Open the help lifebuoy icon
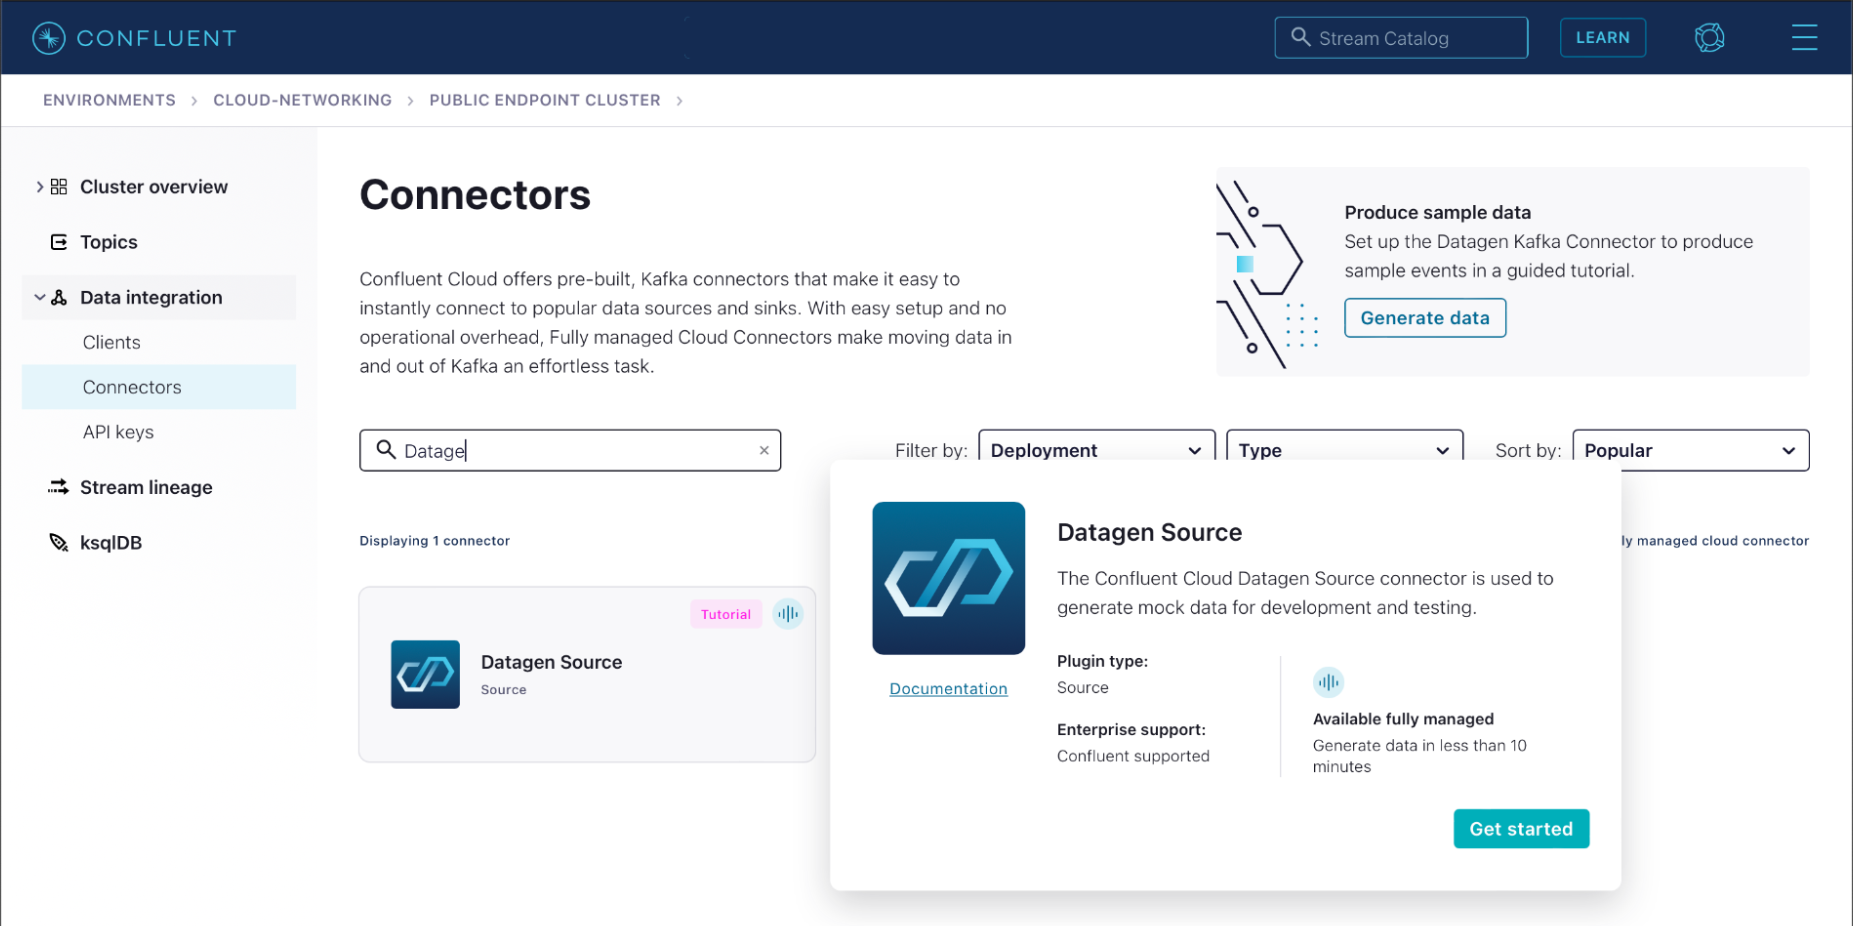1853x926 pixels. coord(1710,38)
